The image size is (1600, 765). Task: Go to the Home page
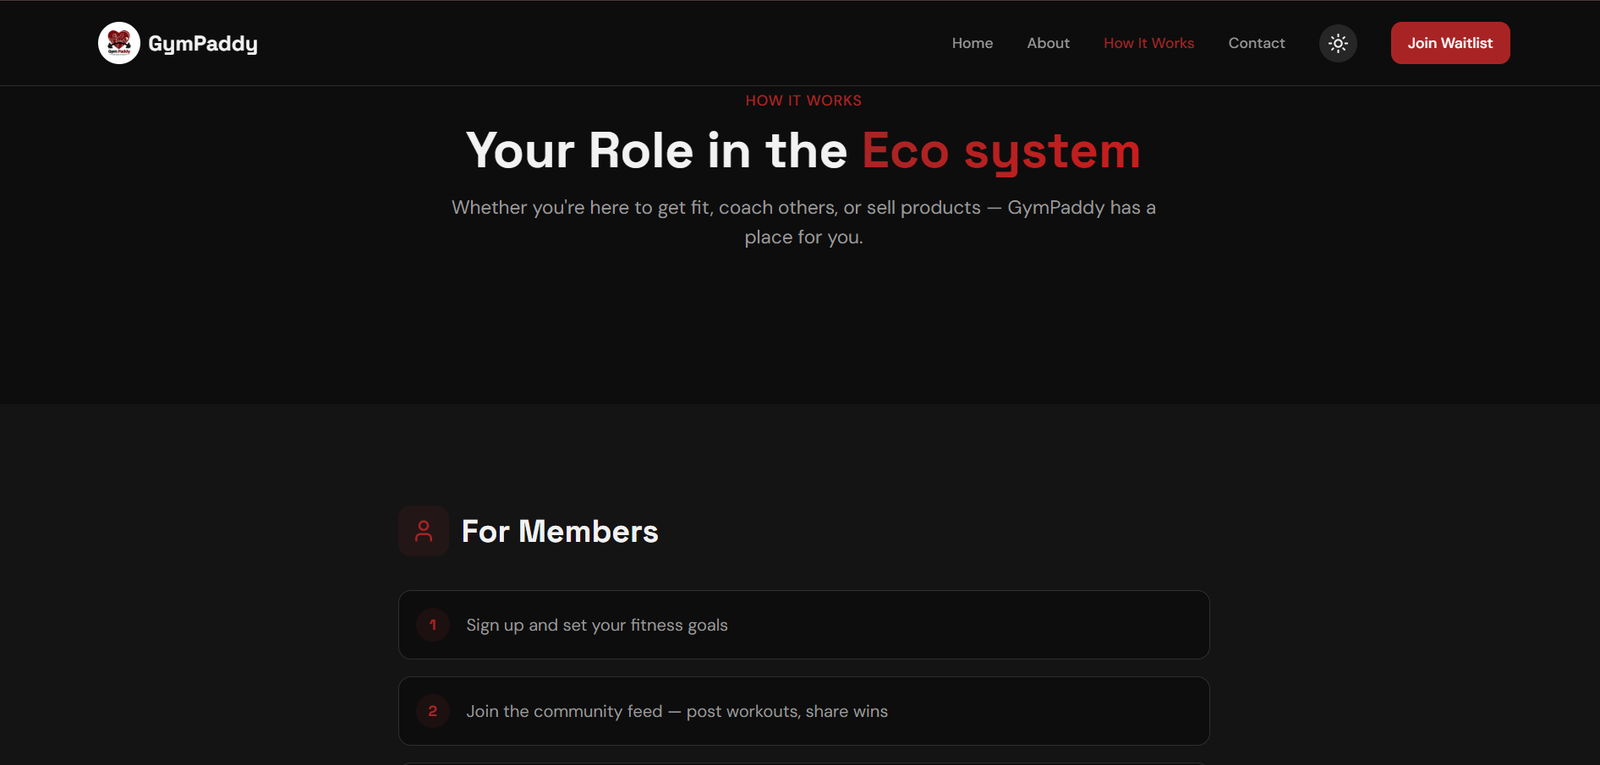[972, 43]
